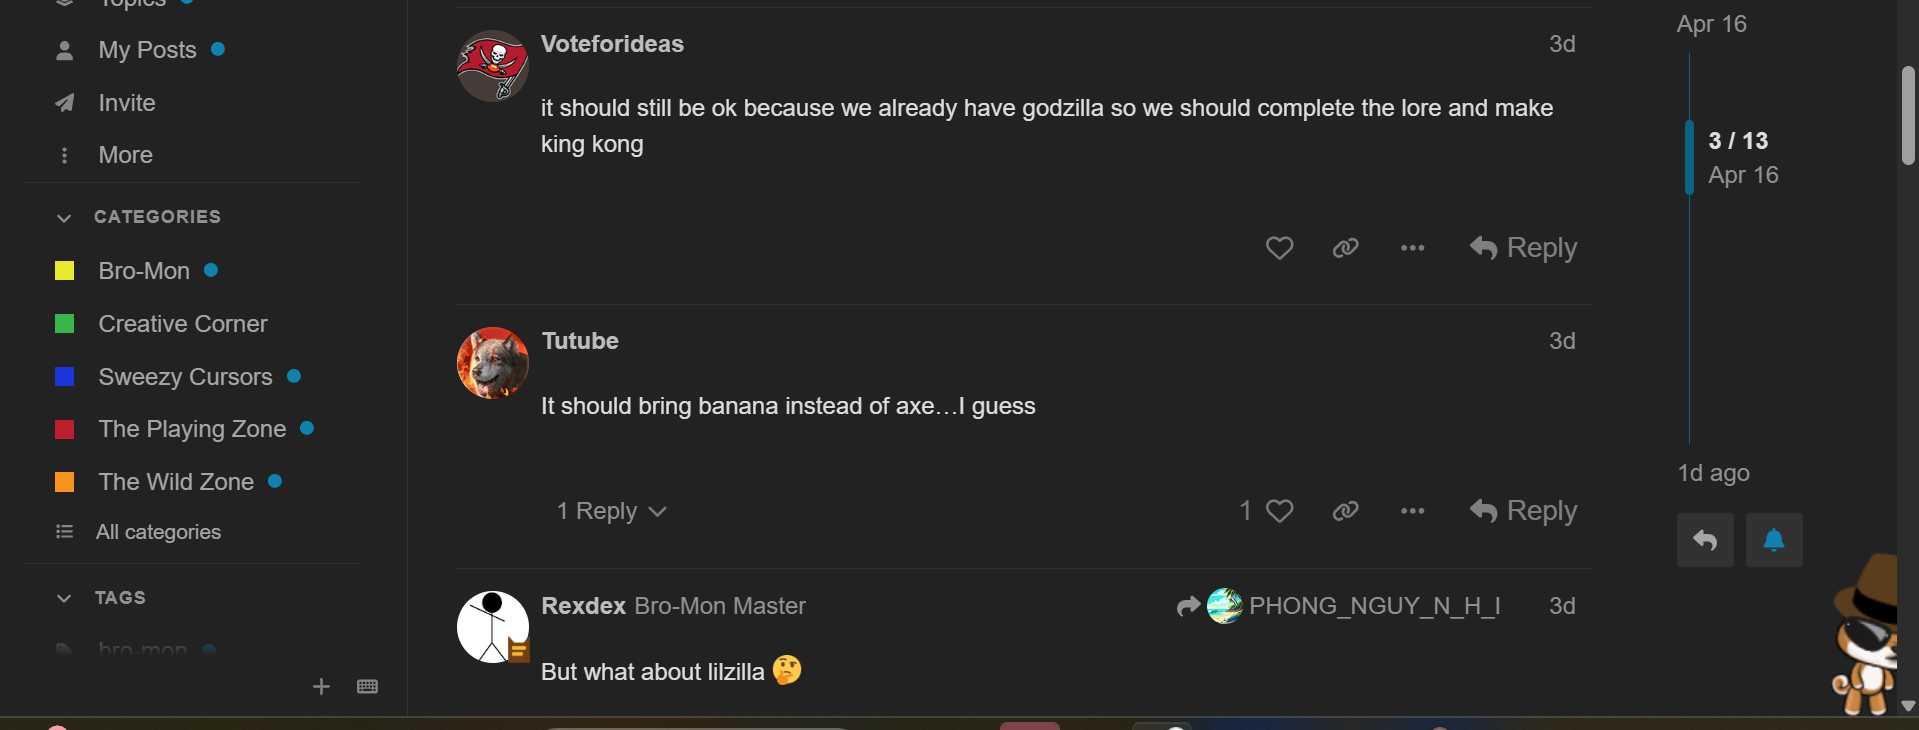1919x730 pixels.
Task: Expand the 1 Reply thread under Tutube
Action: pos(611,511)
